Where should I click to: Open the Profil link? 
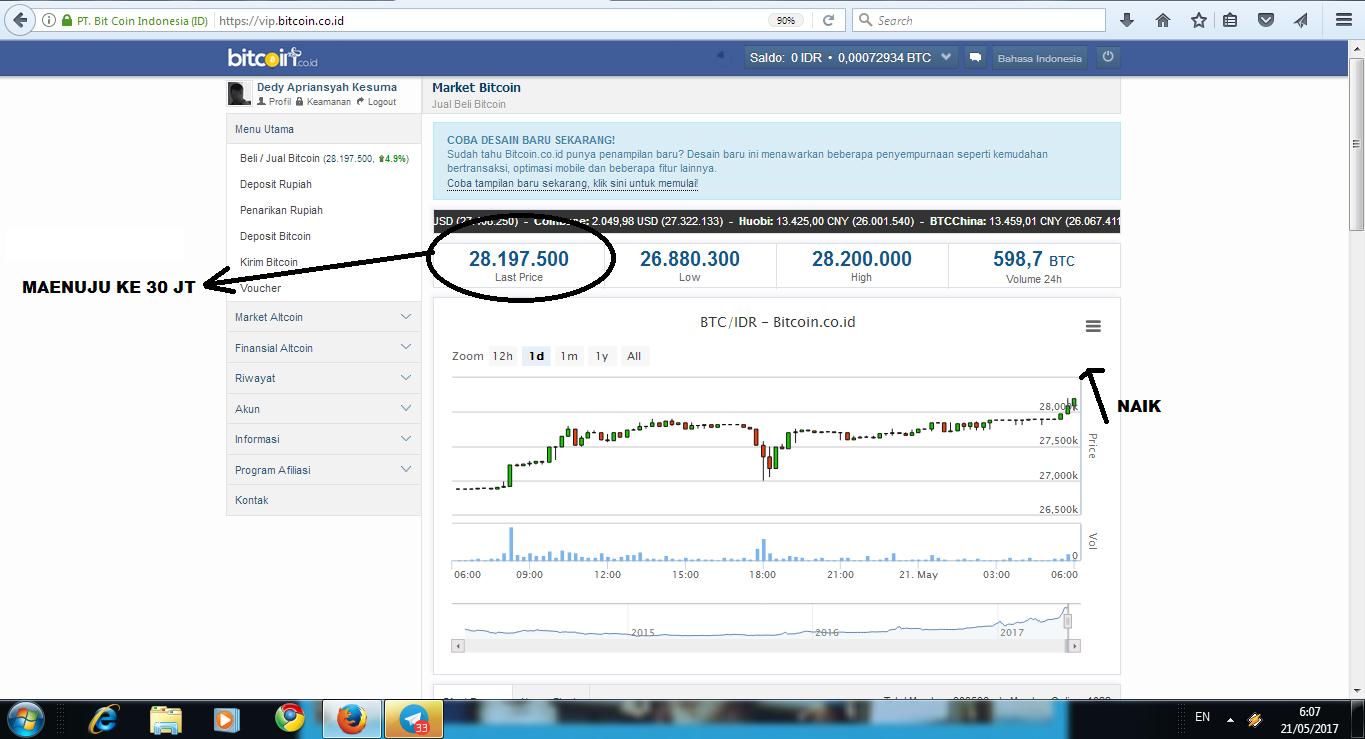tap(274, 102)
